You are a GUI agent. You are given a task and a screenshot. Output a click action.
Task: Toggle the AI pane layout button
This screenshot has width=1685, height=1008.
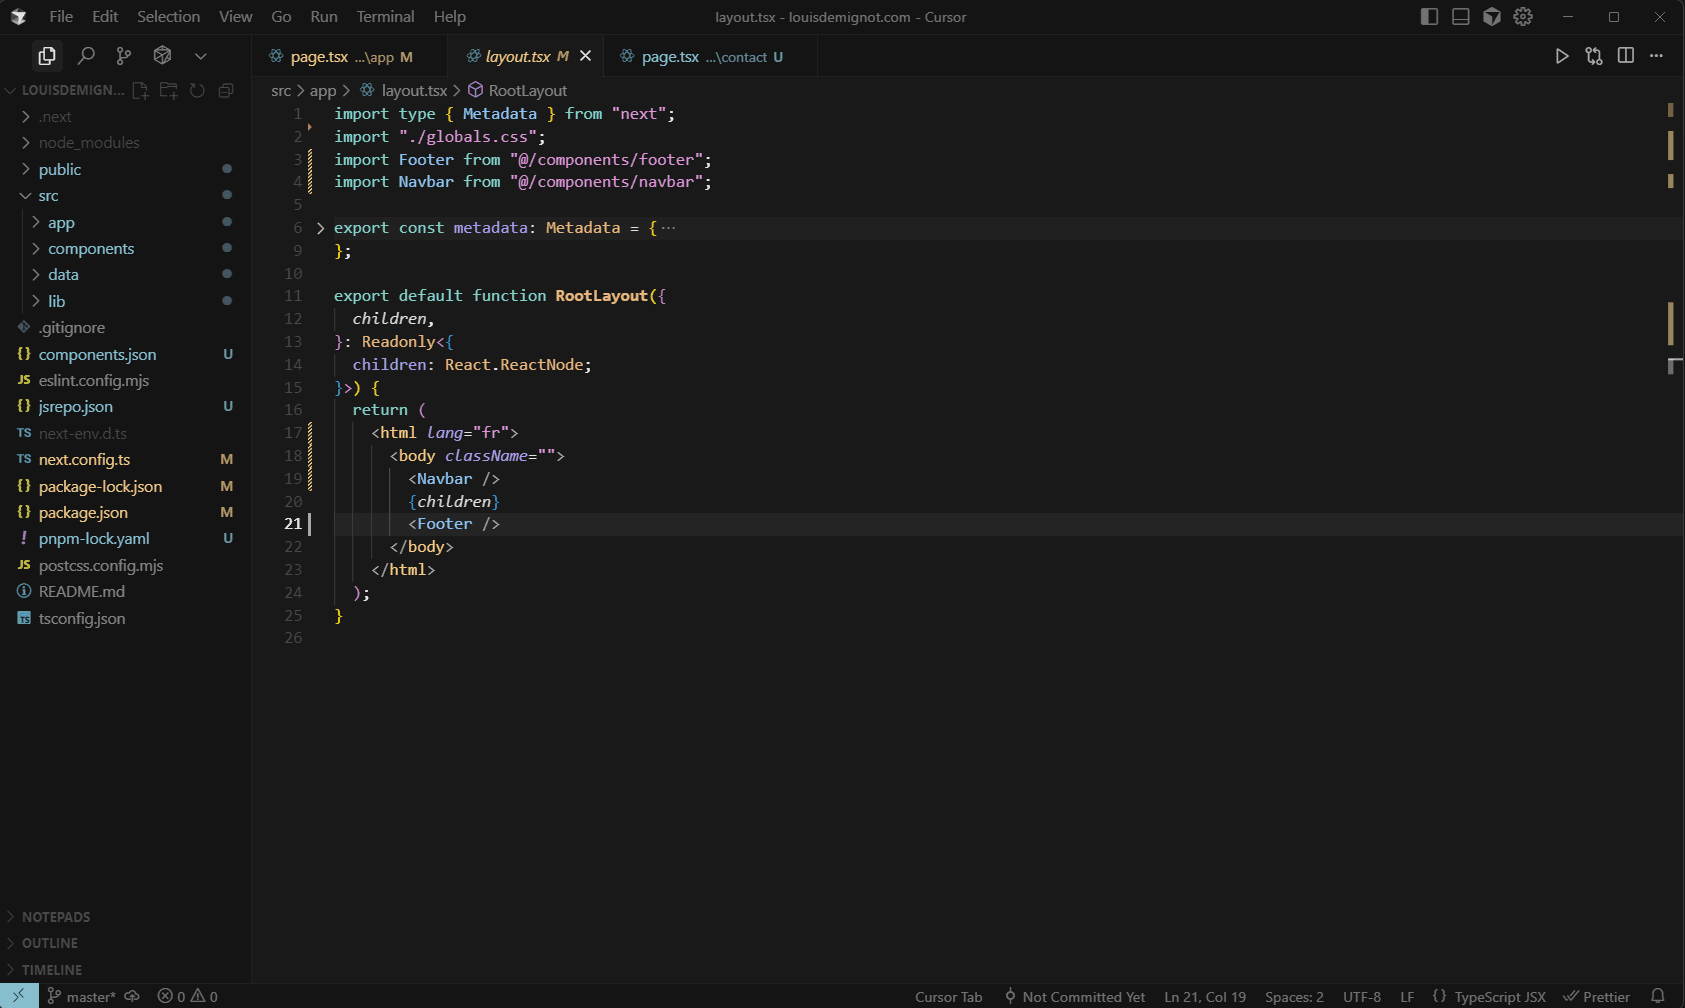tap(1491, 17)
